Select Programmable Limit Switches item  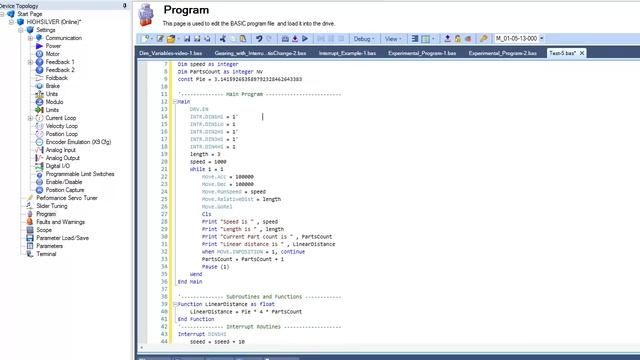coord(80,174)
